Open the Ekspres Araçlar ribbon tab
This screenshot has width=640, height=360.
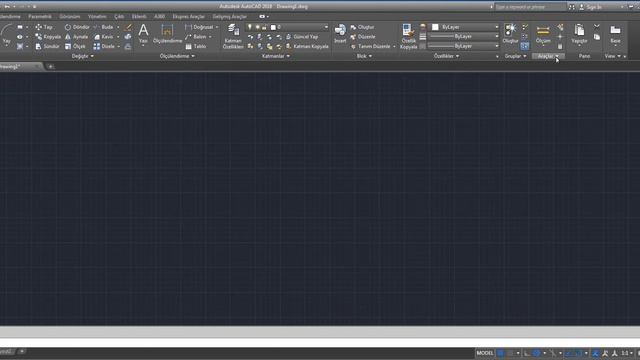pos(188,17)
